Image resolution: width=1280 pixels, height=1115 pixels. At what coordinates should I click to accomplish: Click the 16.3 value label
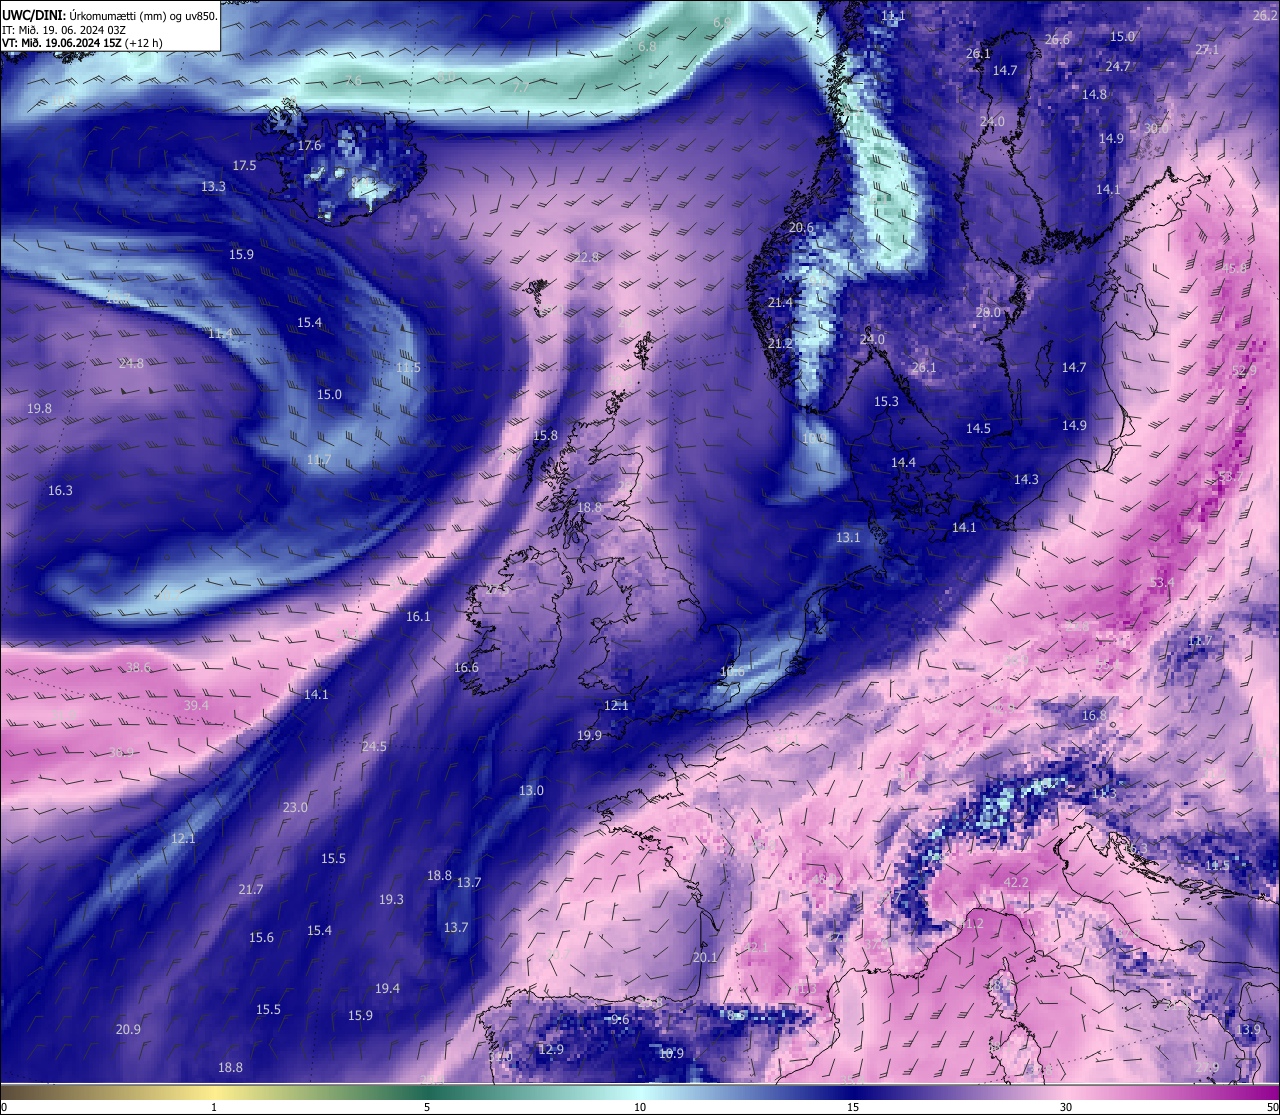click(x=61, y=491)
